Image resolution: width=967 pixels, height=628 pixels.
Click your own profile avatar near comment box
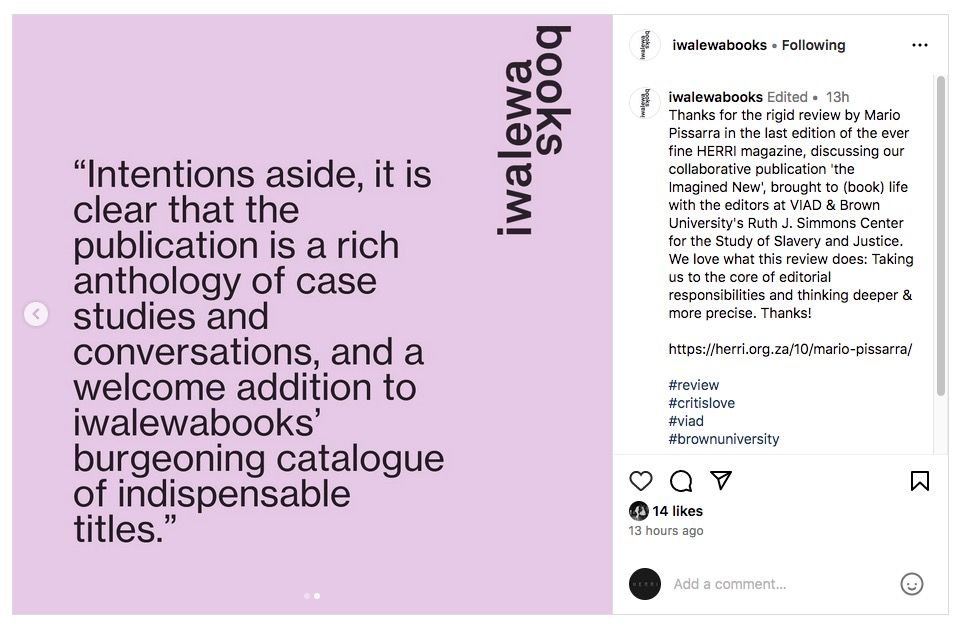point(645,584)
